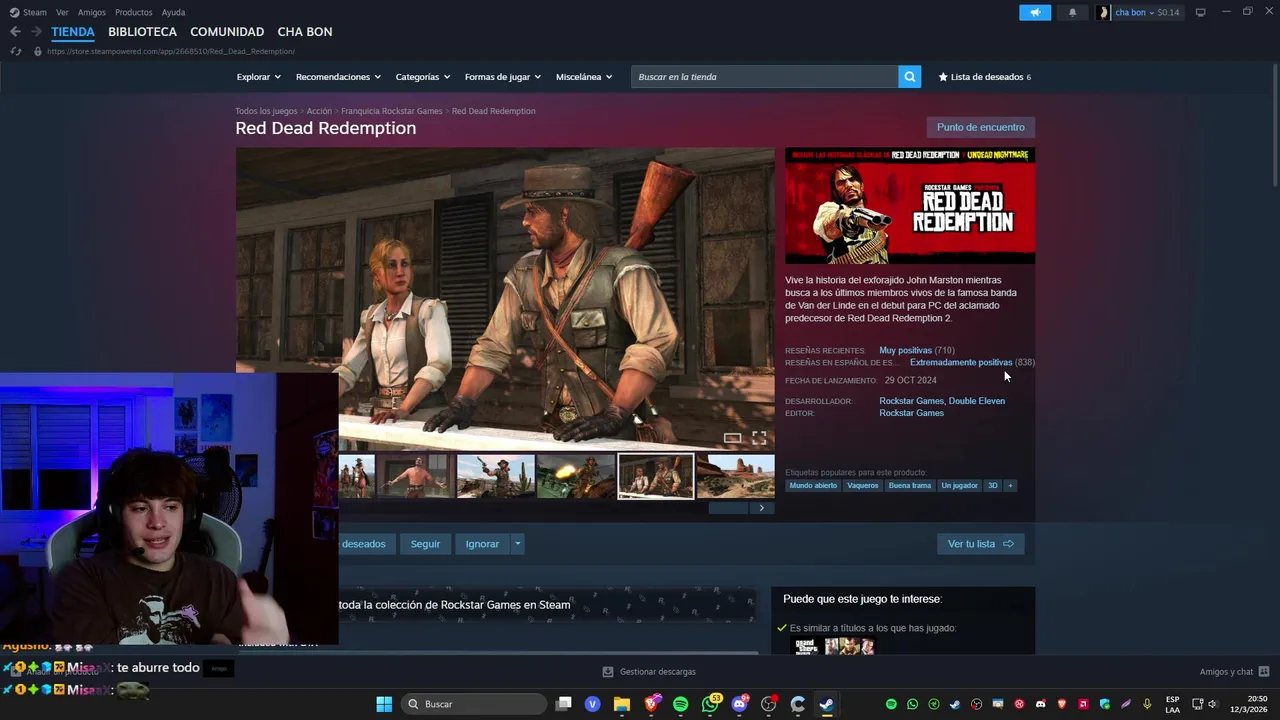Select the desert landscape thumbnail
The width and height of the screenshot is (1280, 720).
point(736,477)
